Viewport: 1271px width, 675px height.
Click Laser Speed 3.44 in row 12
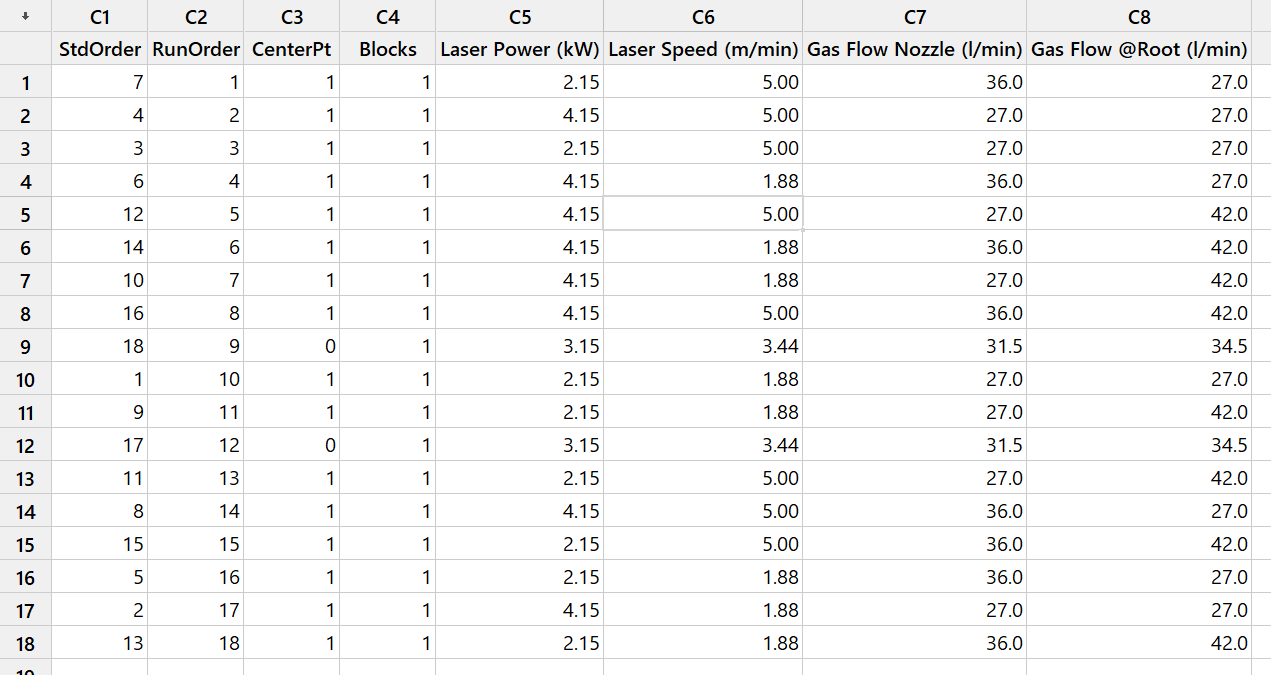(703, 445)
